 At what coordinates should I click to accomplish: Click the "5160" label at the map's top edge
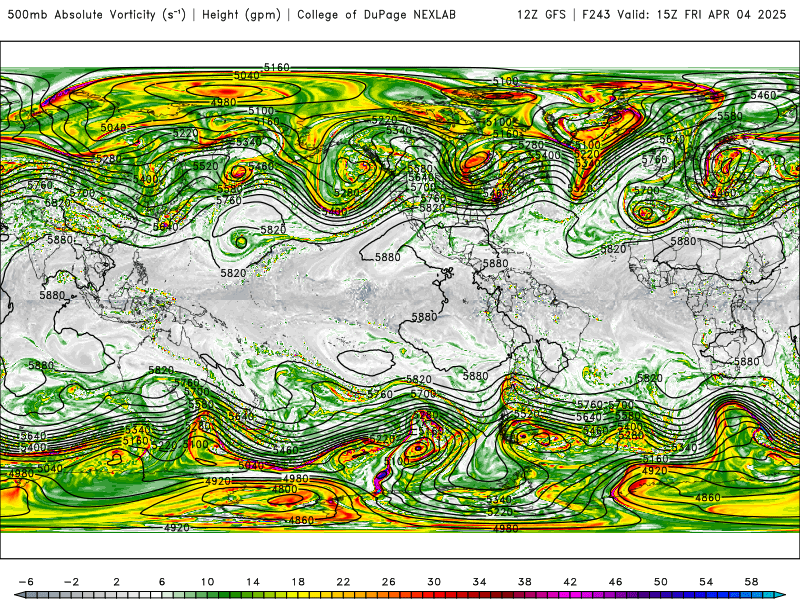[277, 67]
